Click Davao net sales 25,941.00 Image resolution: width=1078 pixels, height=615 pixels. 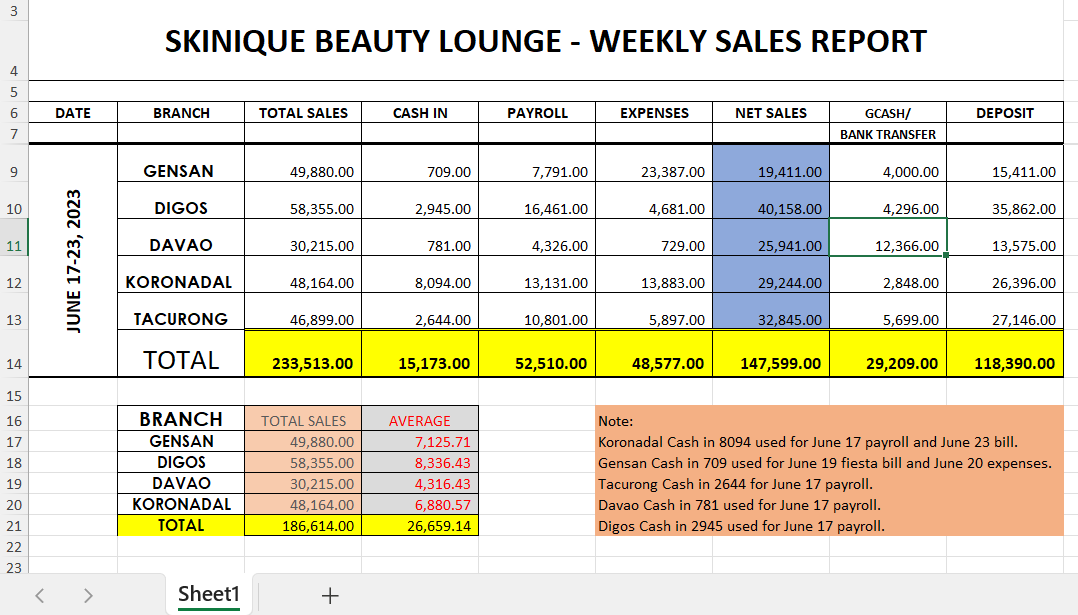(x=771, y=238)
